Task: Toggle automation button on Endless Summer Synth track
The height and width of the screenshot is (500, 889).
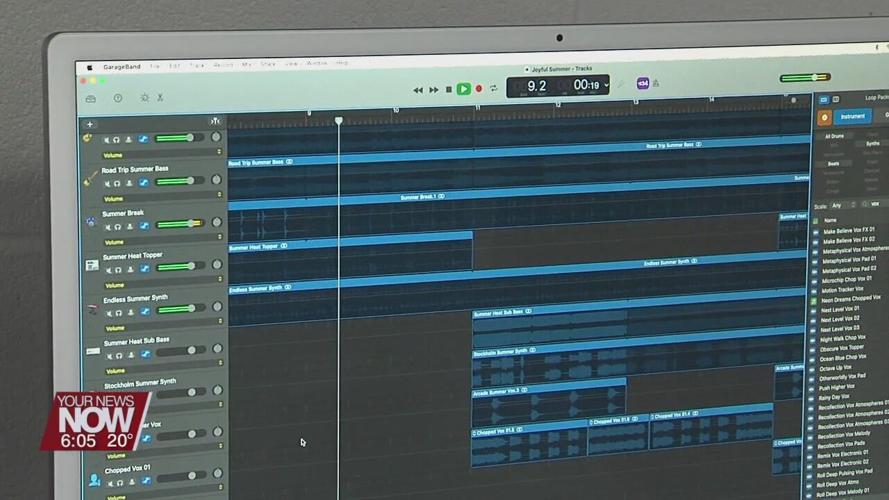Action: (145, 311)
